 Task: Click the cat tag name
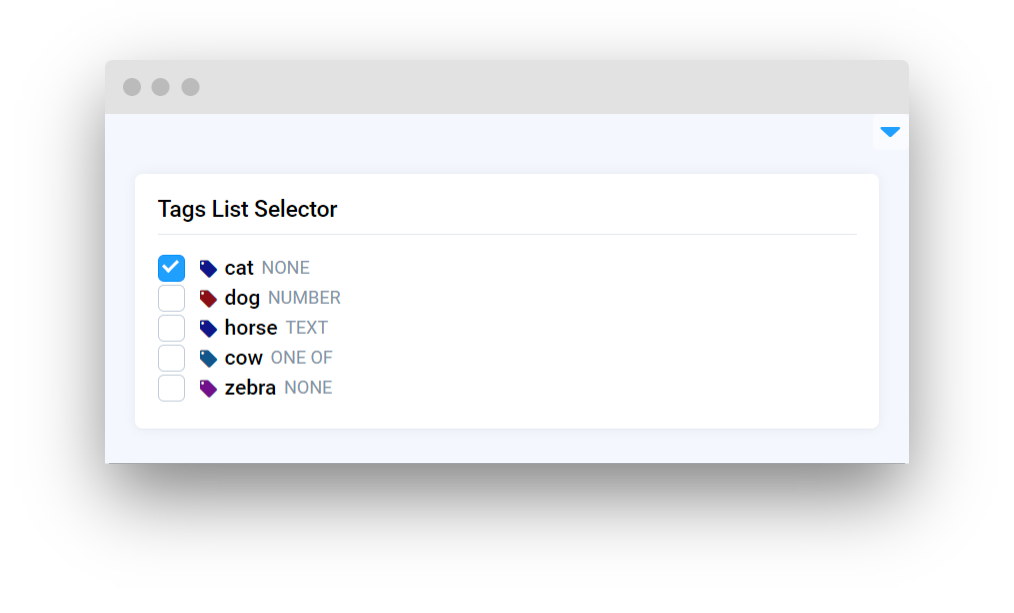239,268
